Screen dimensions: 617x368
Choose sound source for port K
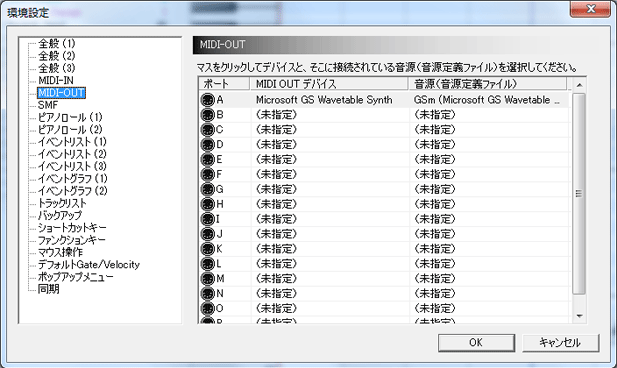click(x=489, y=249)
